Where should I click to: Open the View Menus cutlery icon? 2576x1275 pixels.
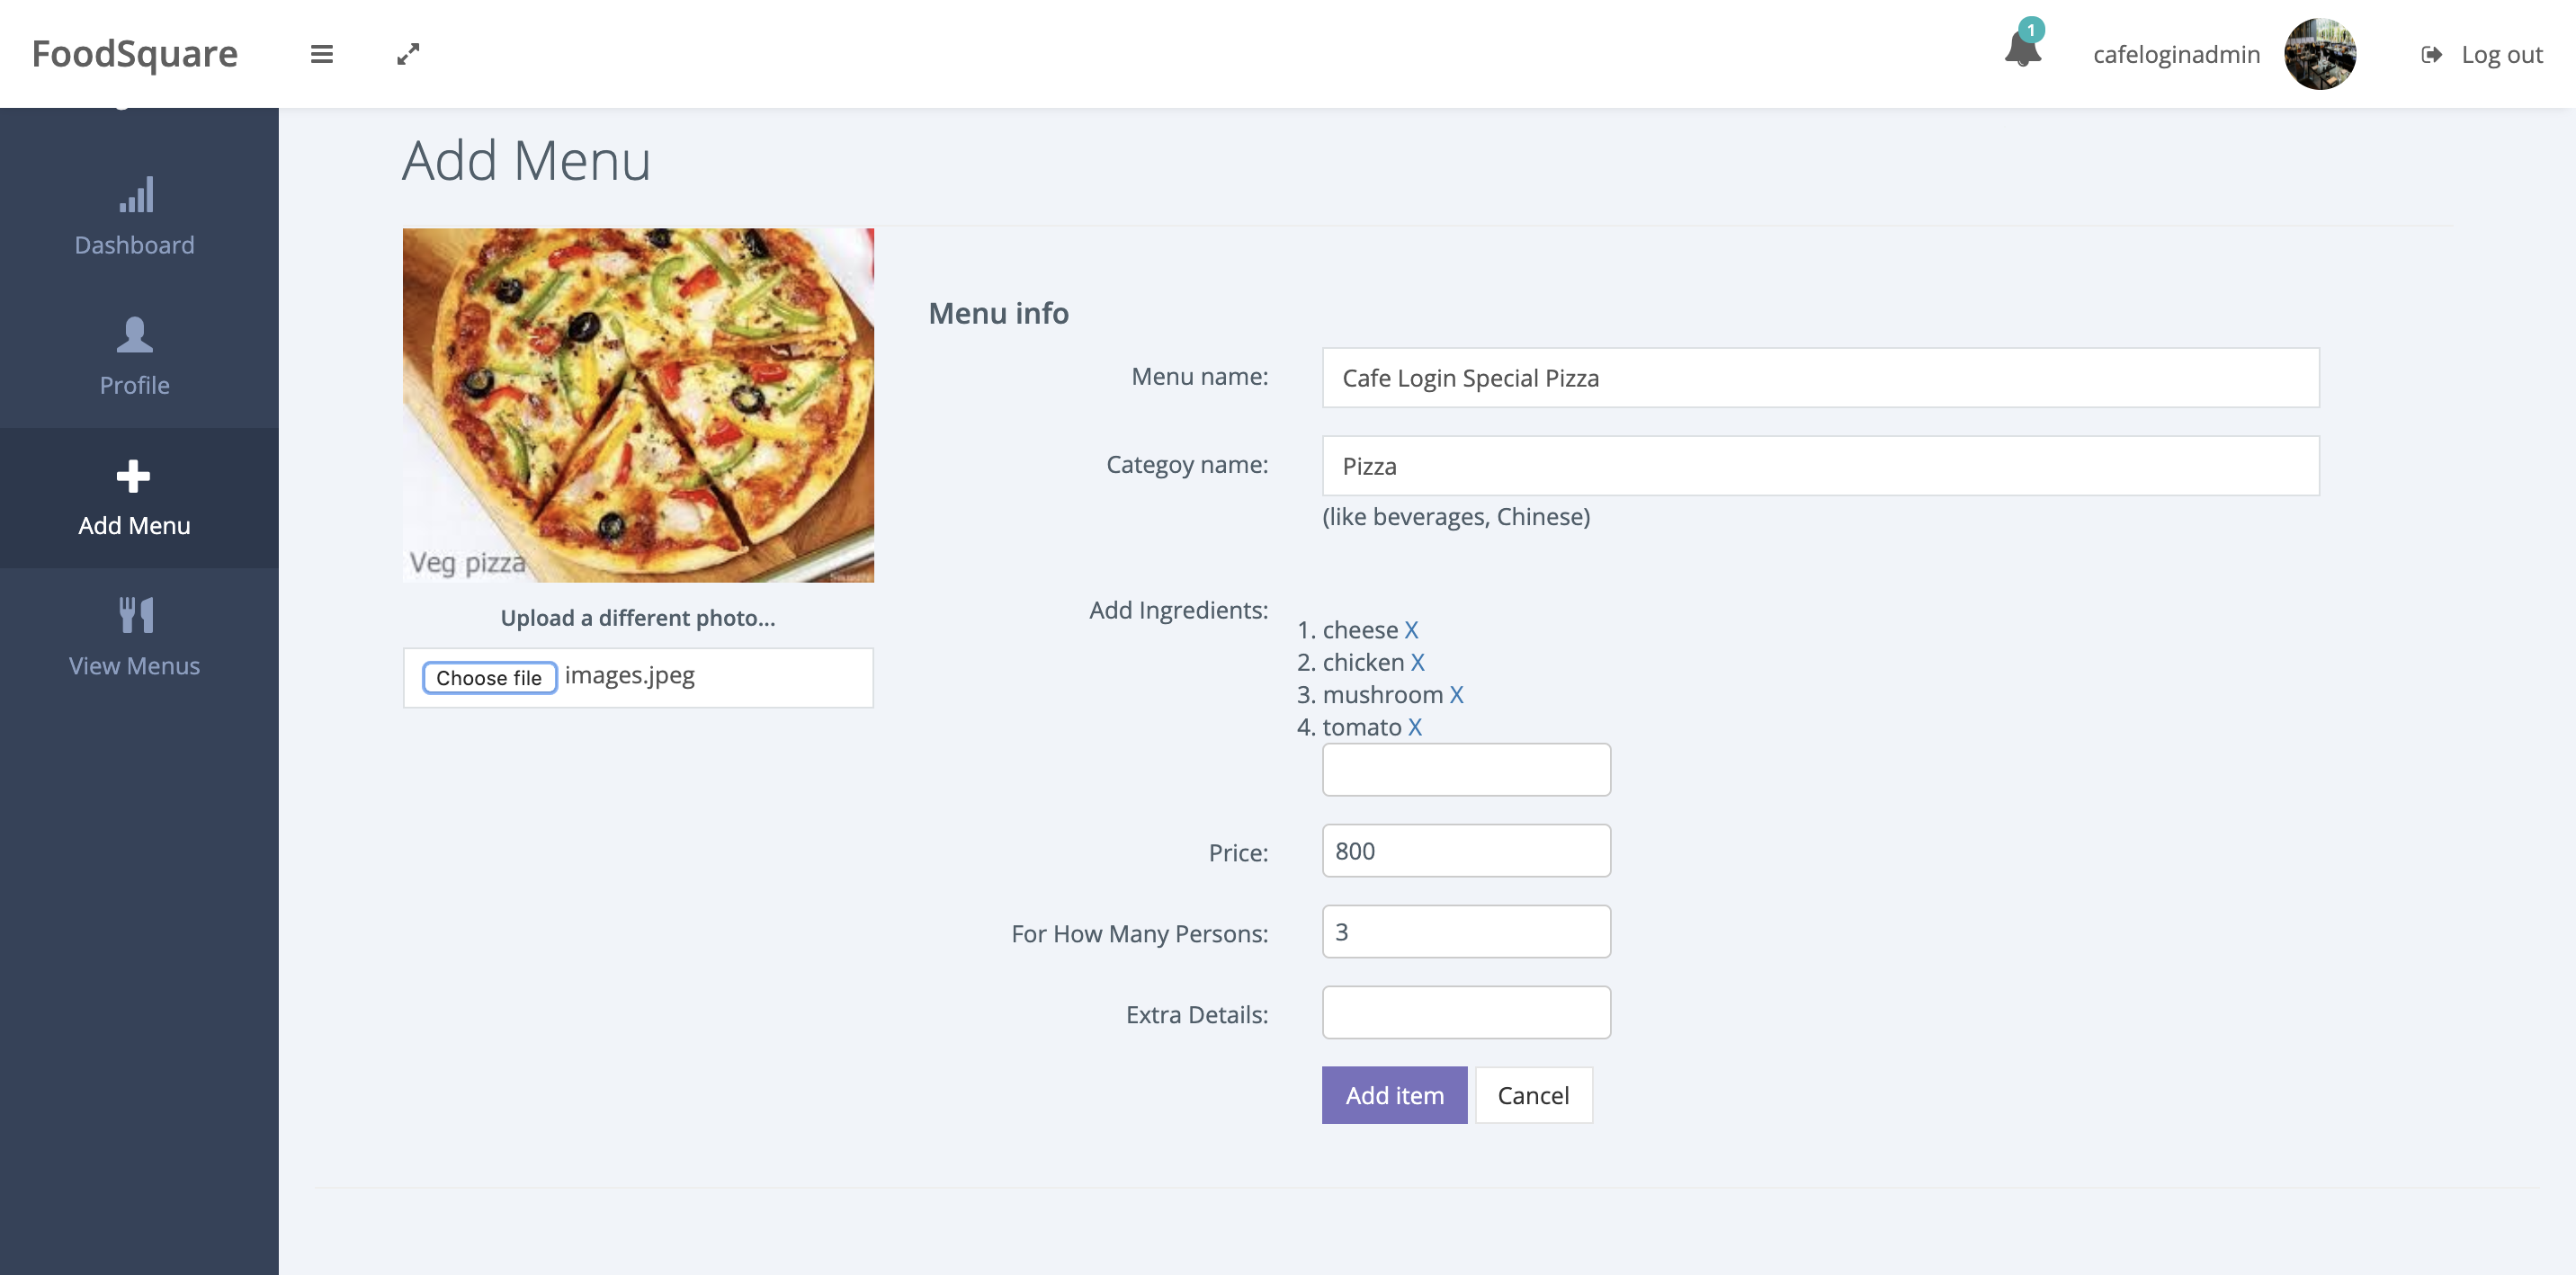tap(135, 615)
